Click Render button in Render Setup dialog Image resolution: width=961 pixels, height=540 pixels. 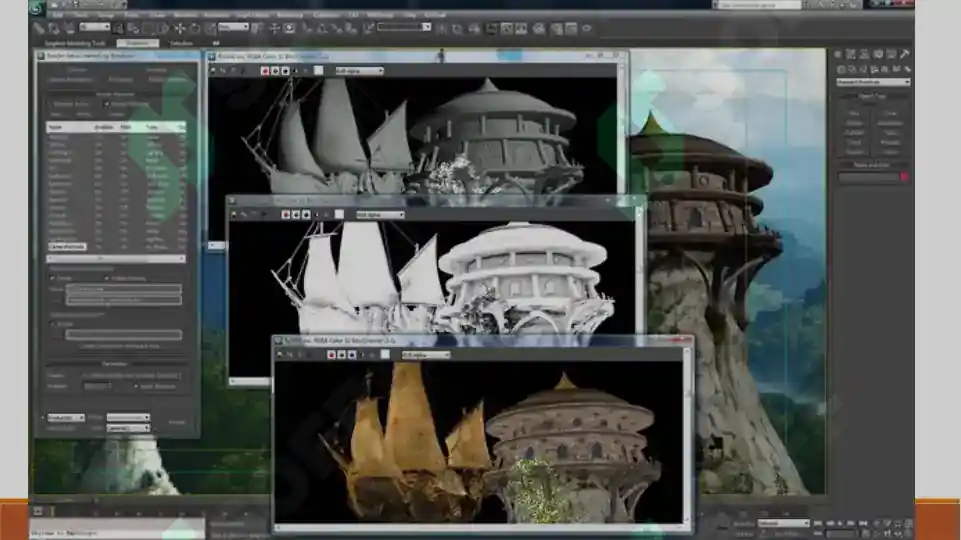[x=177, y=422]
